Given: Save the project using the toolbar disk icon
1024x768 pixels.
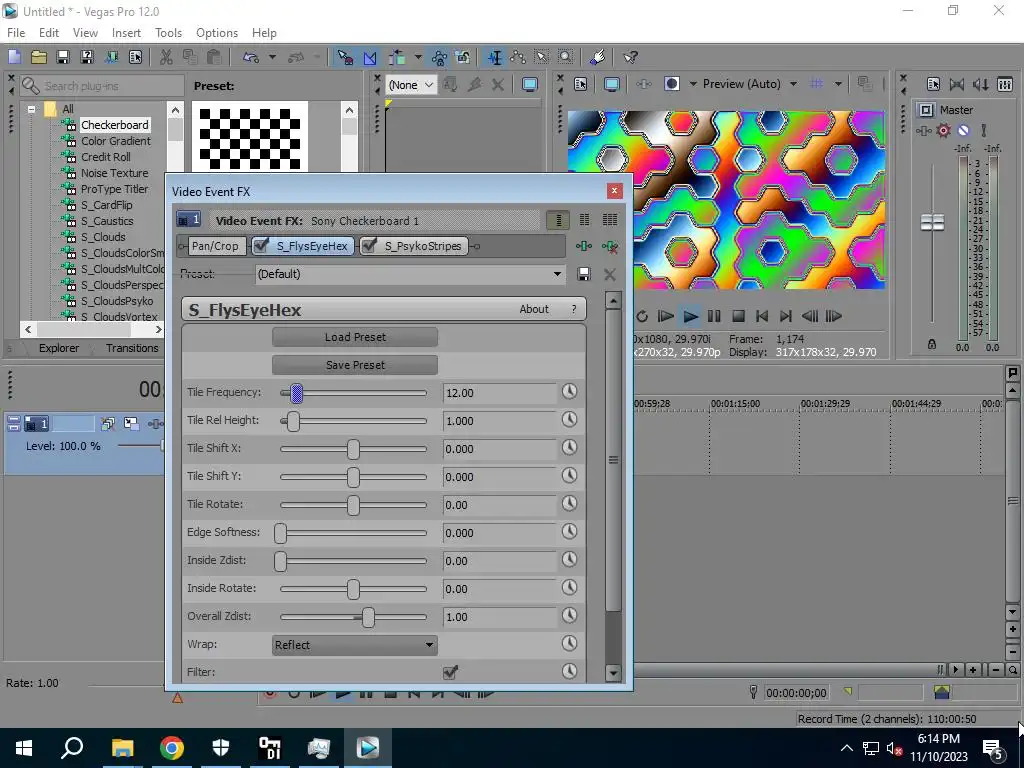Looking at the screenshot, I should [63, 57].
